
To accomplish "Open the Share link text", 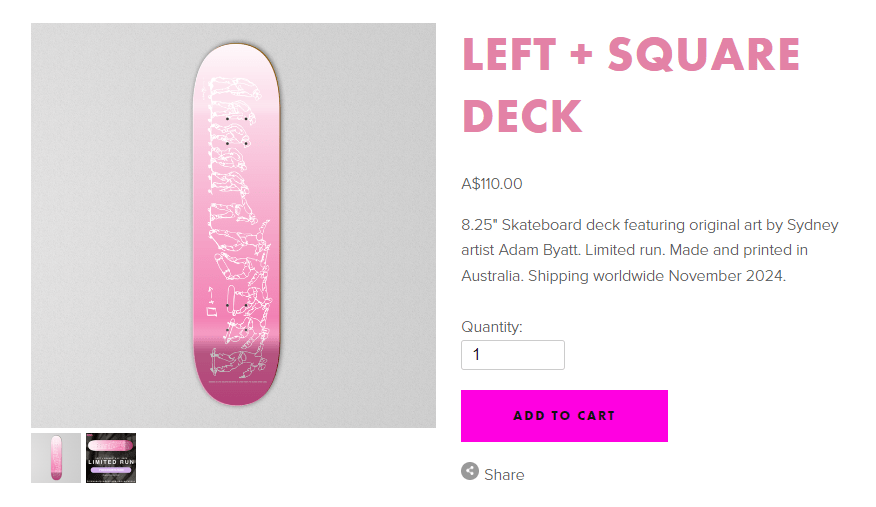I will click(504, 475).
